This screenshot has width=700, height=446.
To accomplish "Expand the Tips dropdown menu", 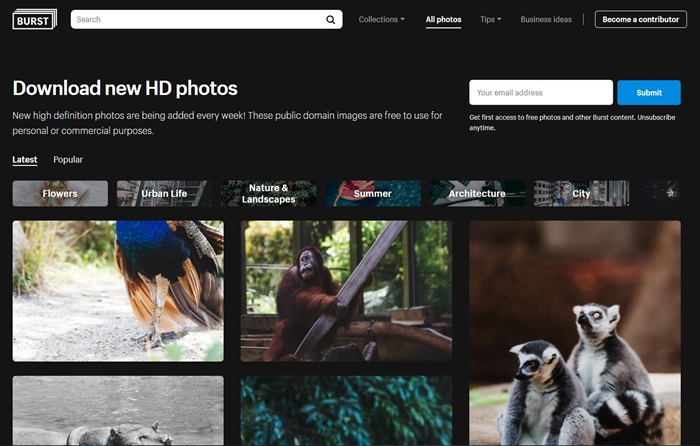I will tap(490, 19).
